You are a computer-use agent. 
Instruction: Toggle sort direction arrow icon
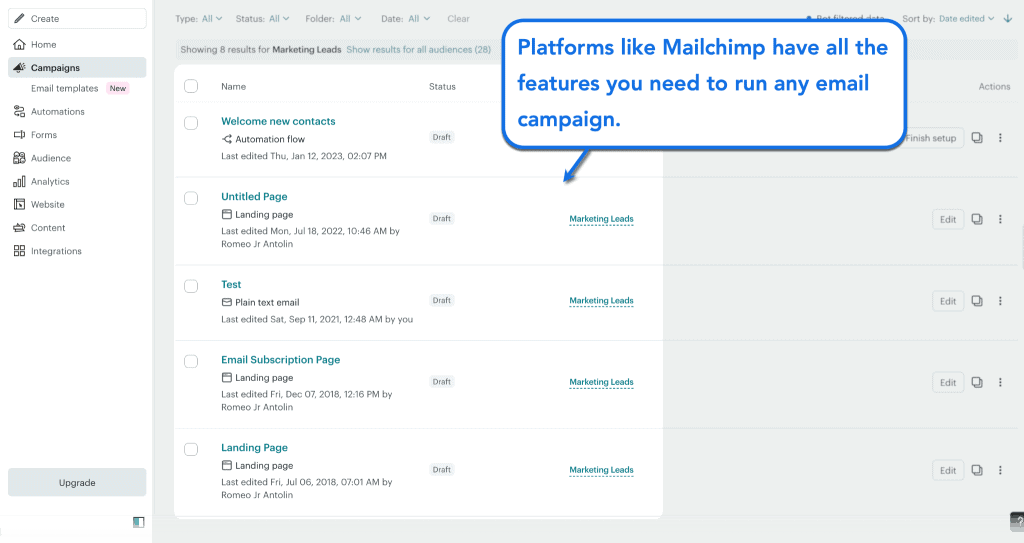pyautogui.click(x=1008, y=19)
